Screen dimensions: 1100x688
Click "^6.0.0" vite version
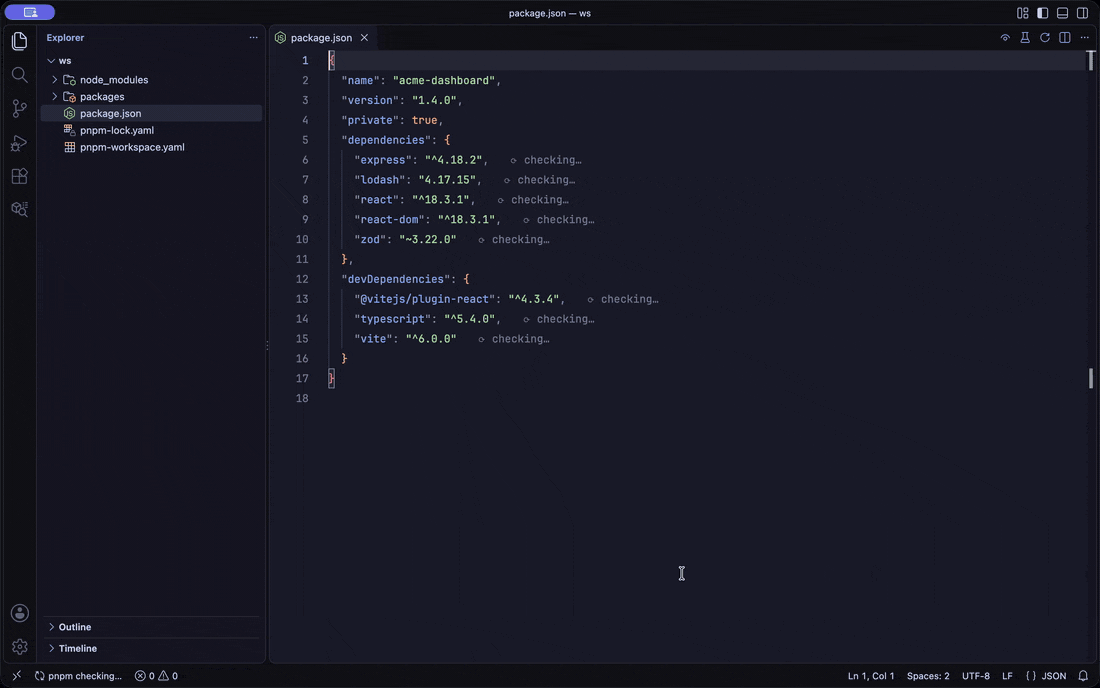431,339
